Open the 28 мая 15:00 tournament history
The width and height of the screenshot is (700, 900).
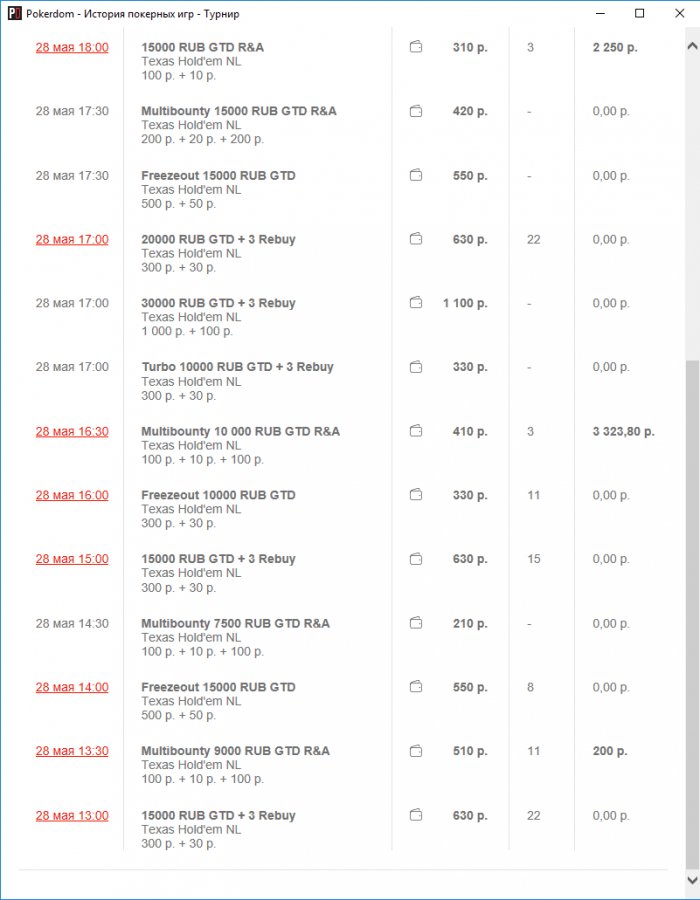click(72, 559)
